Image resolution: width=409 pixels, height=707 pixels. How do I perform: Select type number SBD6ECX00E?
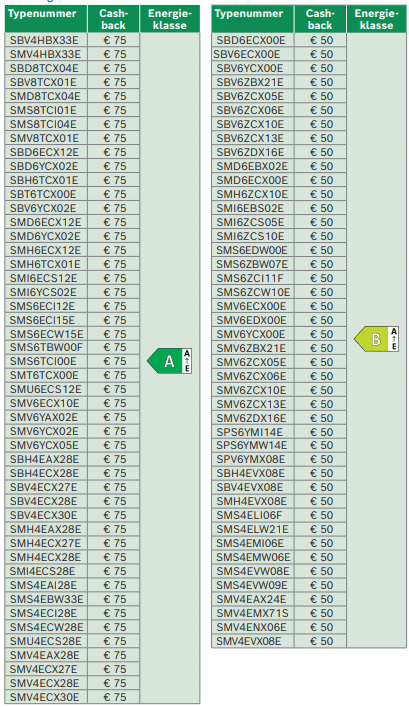pos(251,40)
